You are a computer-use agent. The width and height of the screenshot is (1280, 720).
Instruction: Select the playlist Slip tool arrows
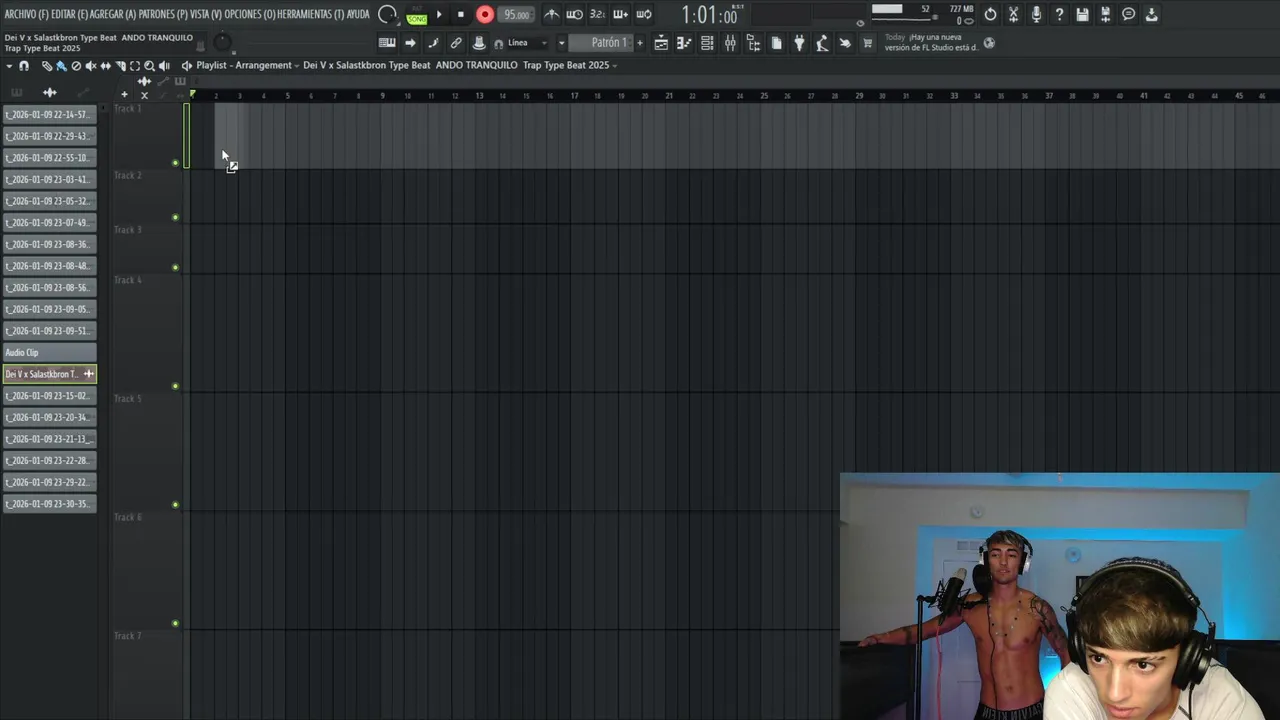coord(105,66)
